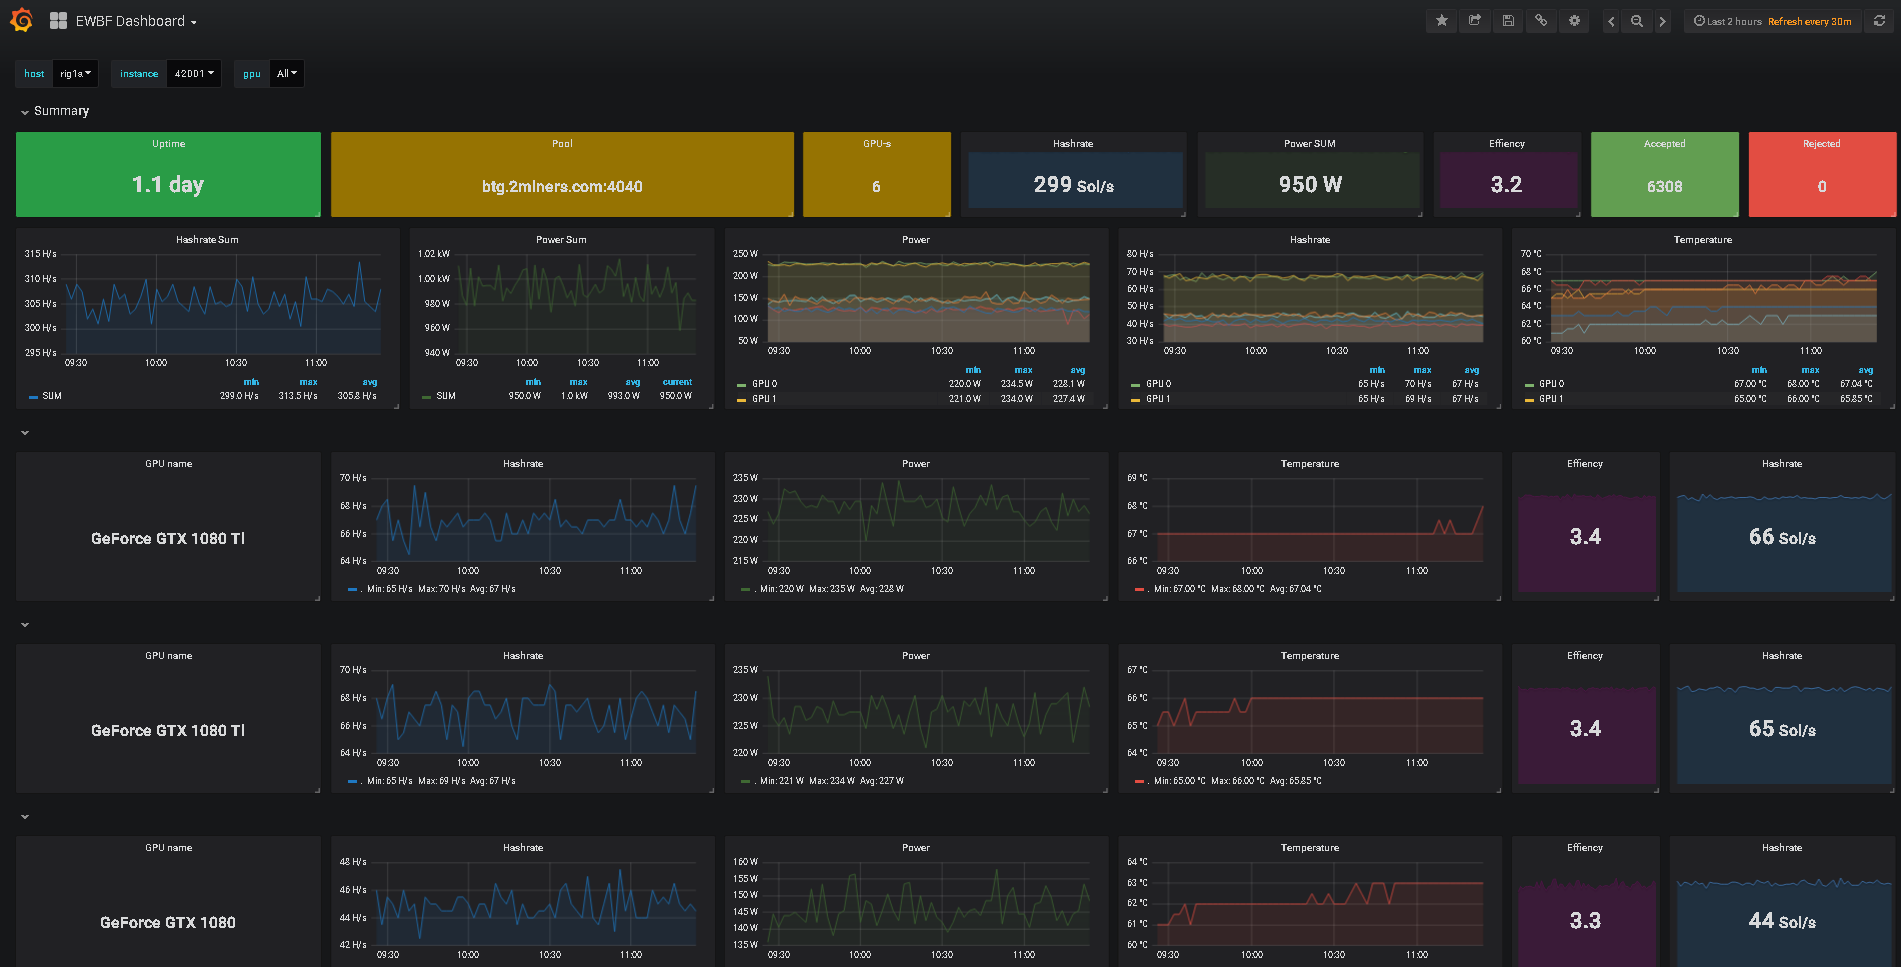Image resolution: width=1901 pixels, height=967 pixels.
Task: Open the gpu All variable dropdown
Action: (x=286, y=73)
